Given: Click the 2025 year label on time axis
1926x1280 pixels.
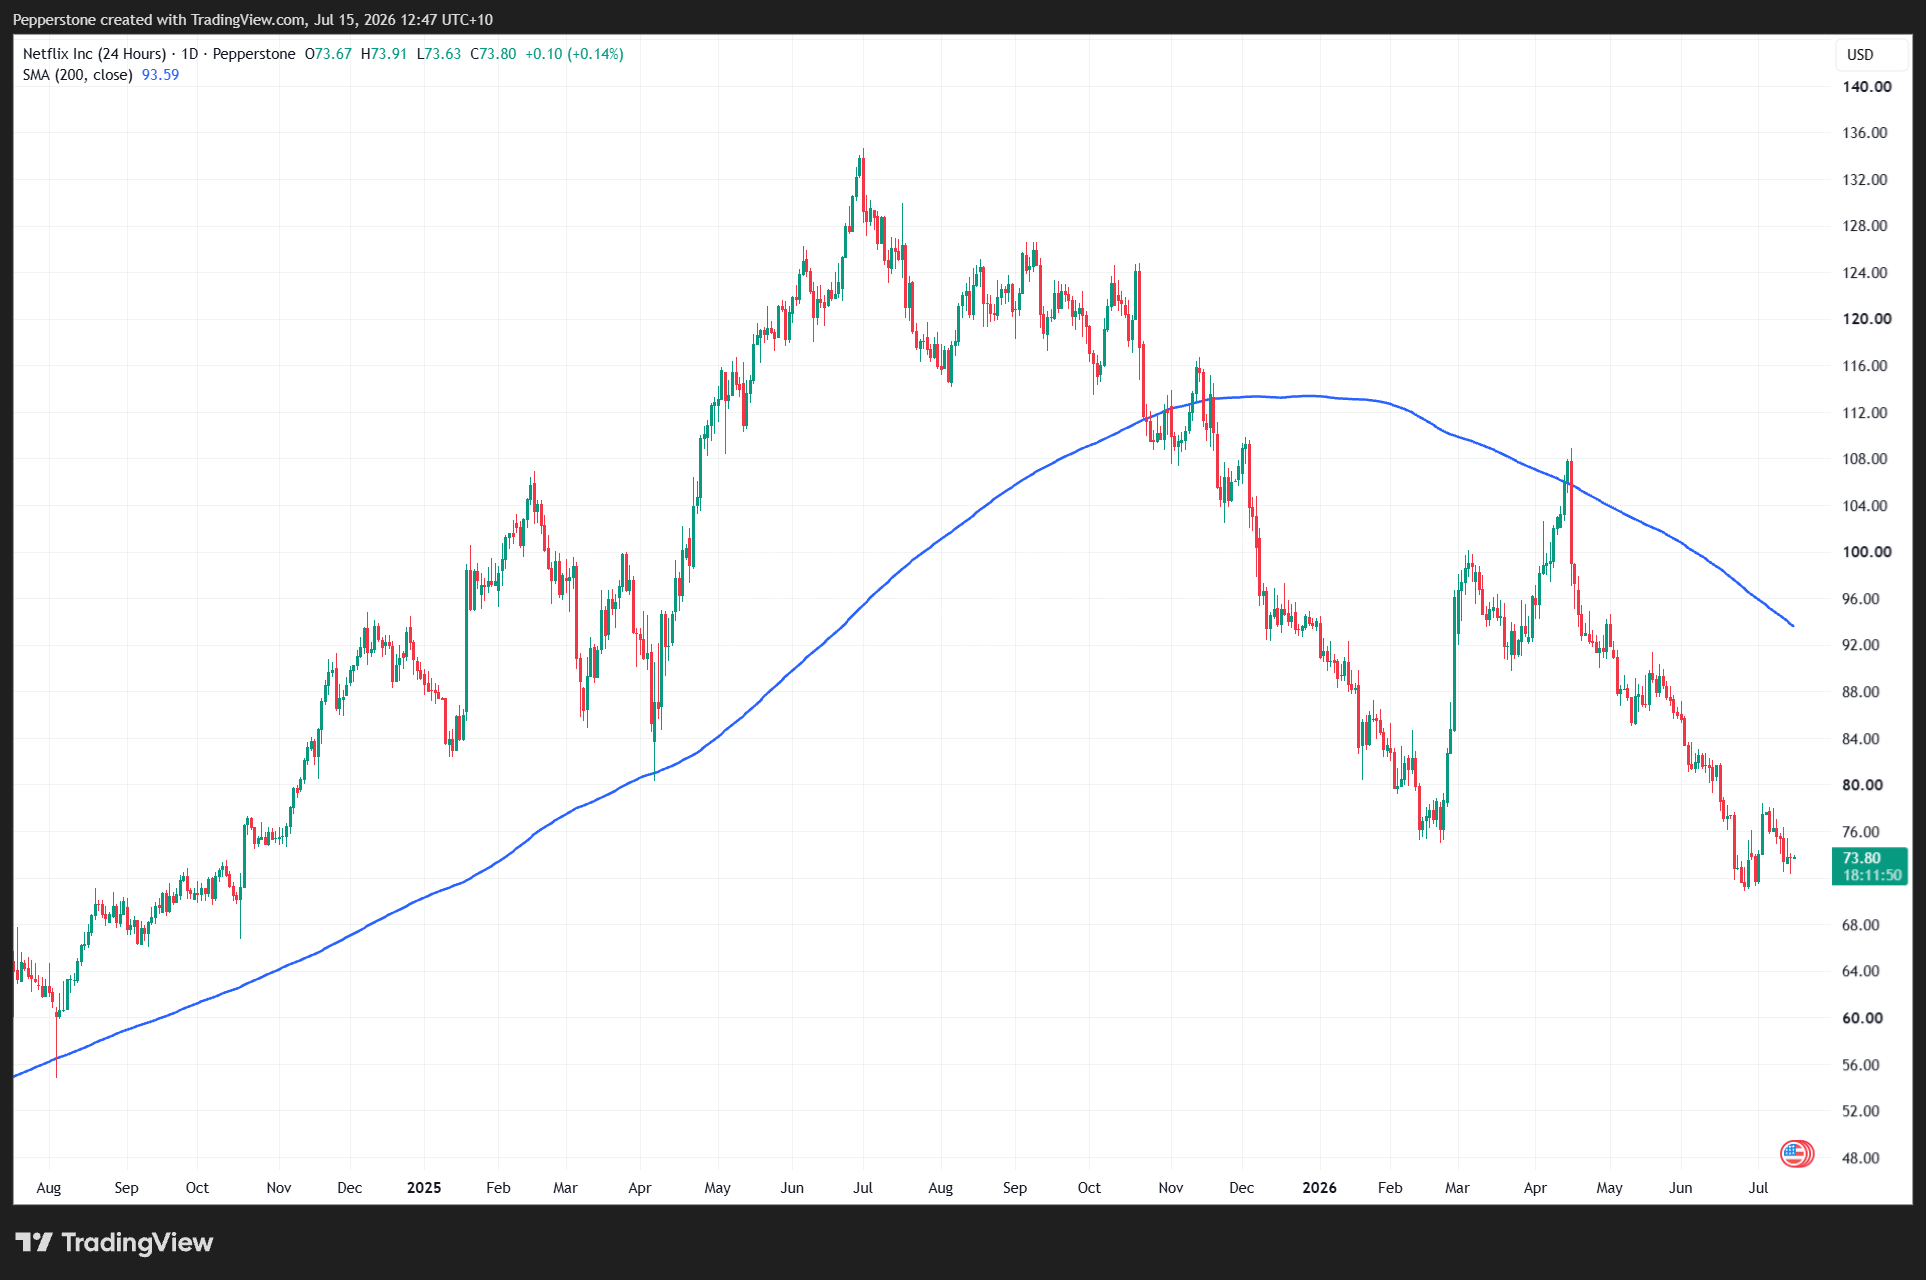Looking at the screenshot, I should [x=424, y=1188].
